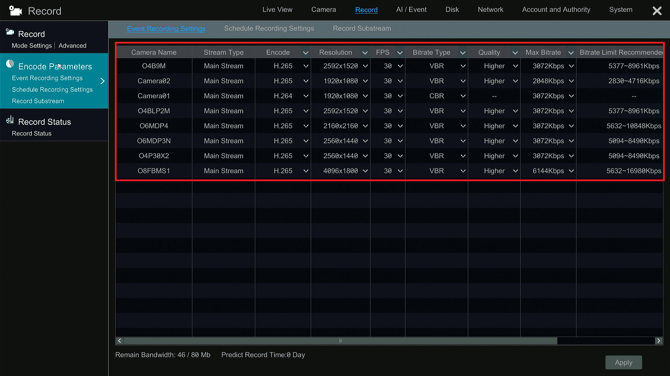This screenshot has height=376, width=670.
Task: Open the Resolution dropdown for O4P30X2
Action: [x=365, y=156]
